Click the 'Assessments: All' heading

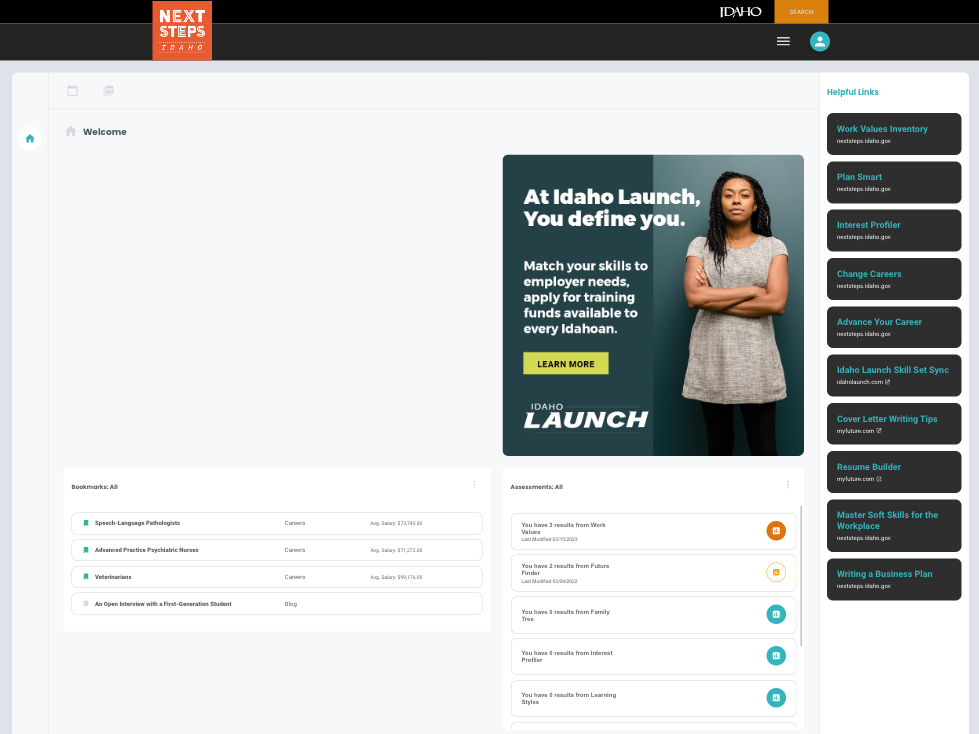click(x=536, y=487)
